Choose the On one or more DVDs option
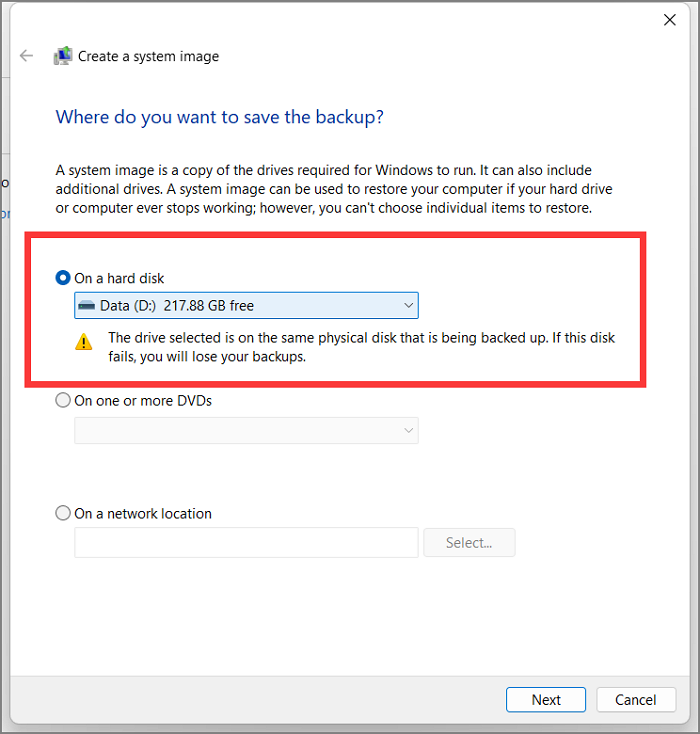This screenshot has height=734, width=700. (64, 400)
